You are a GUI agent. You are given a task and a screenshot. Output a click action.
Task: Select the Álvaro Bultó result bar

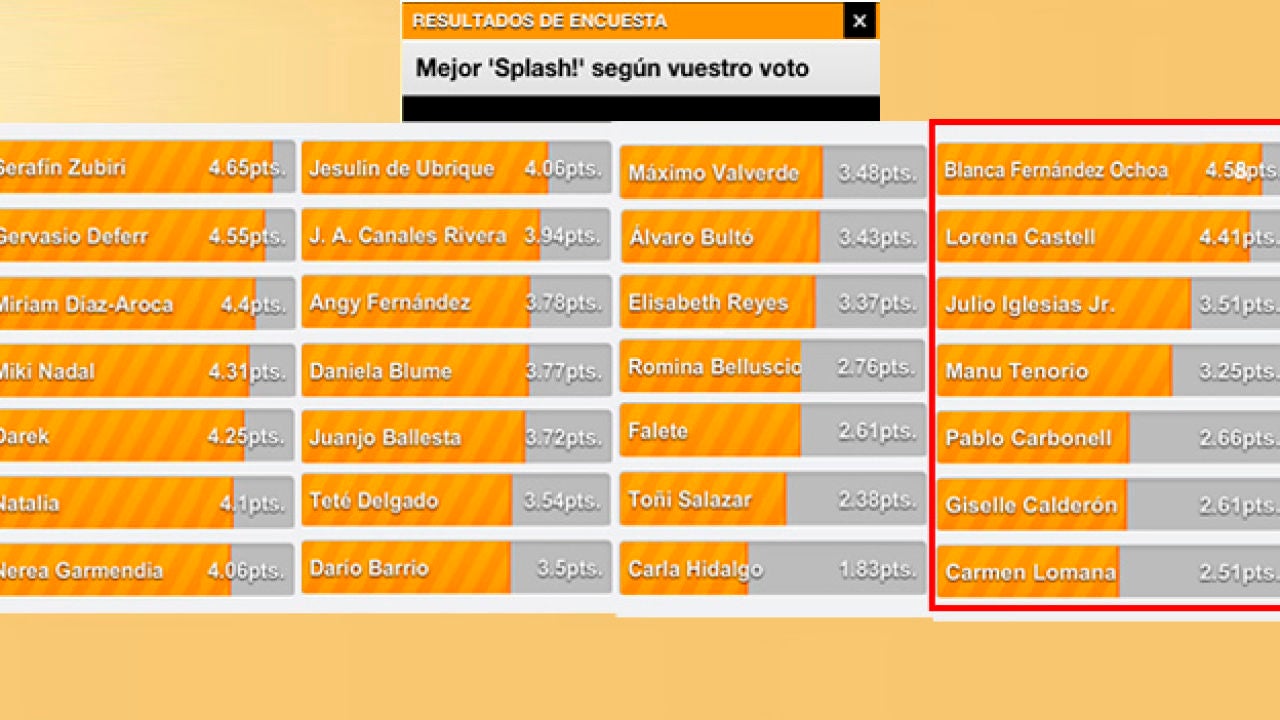point(772,237)
